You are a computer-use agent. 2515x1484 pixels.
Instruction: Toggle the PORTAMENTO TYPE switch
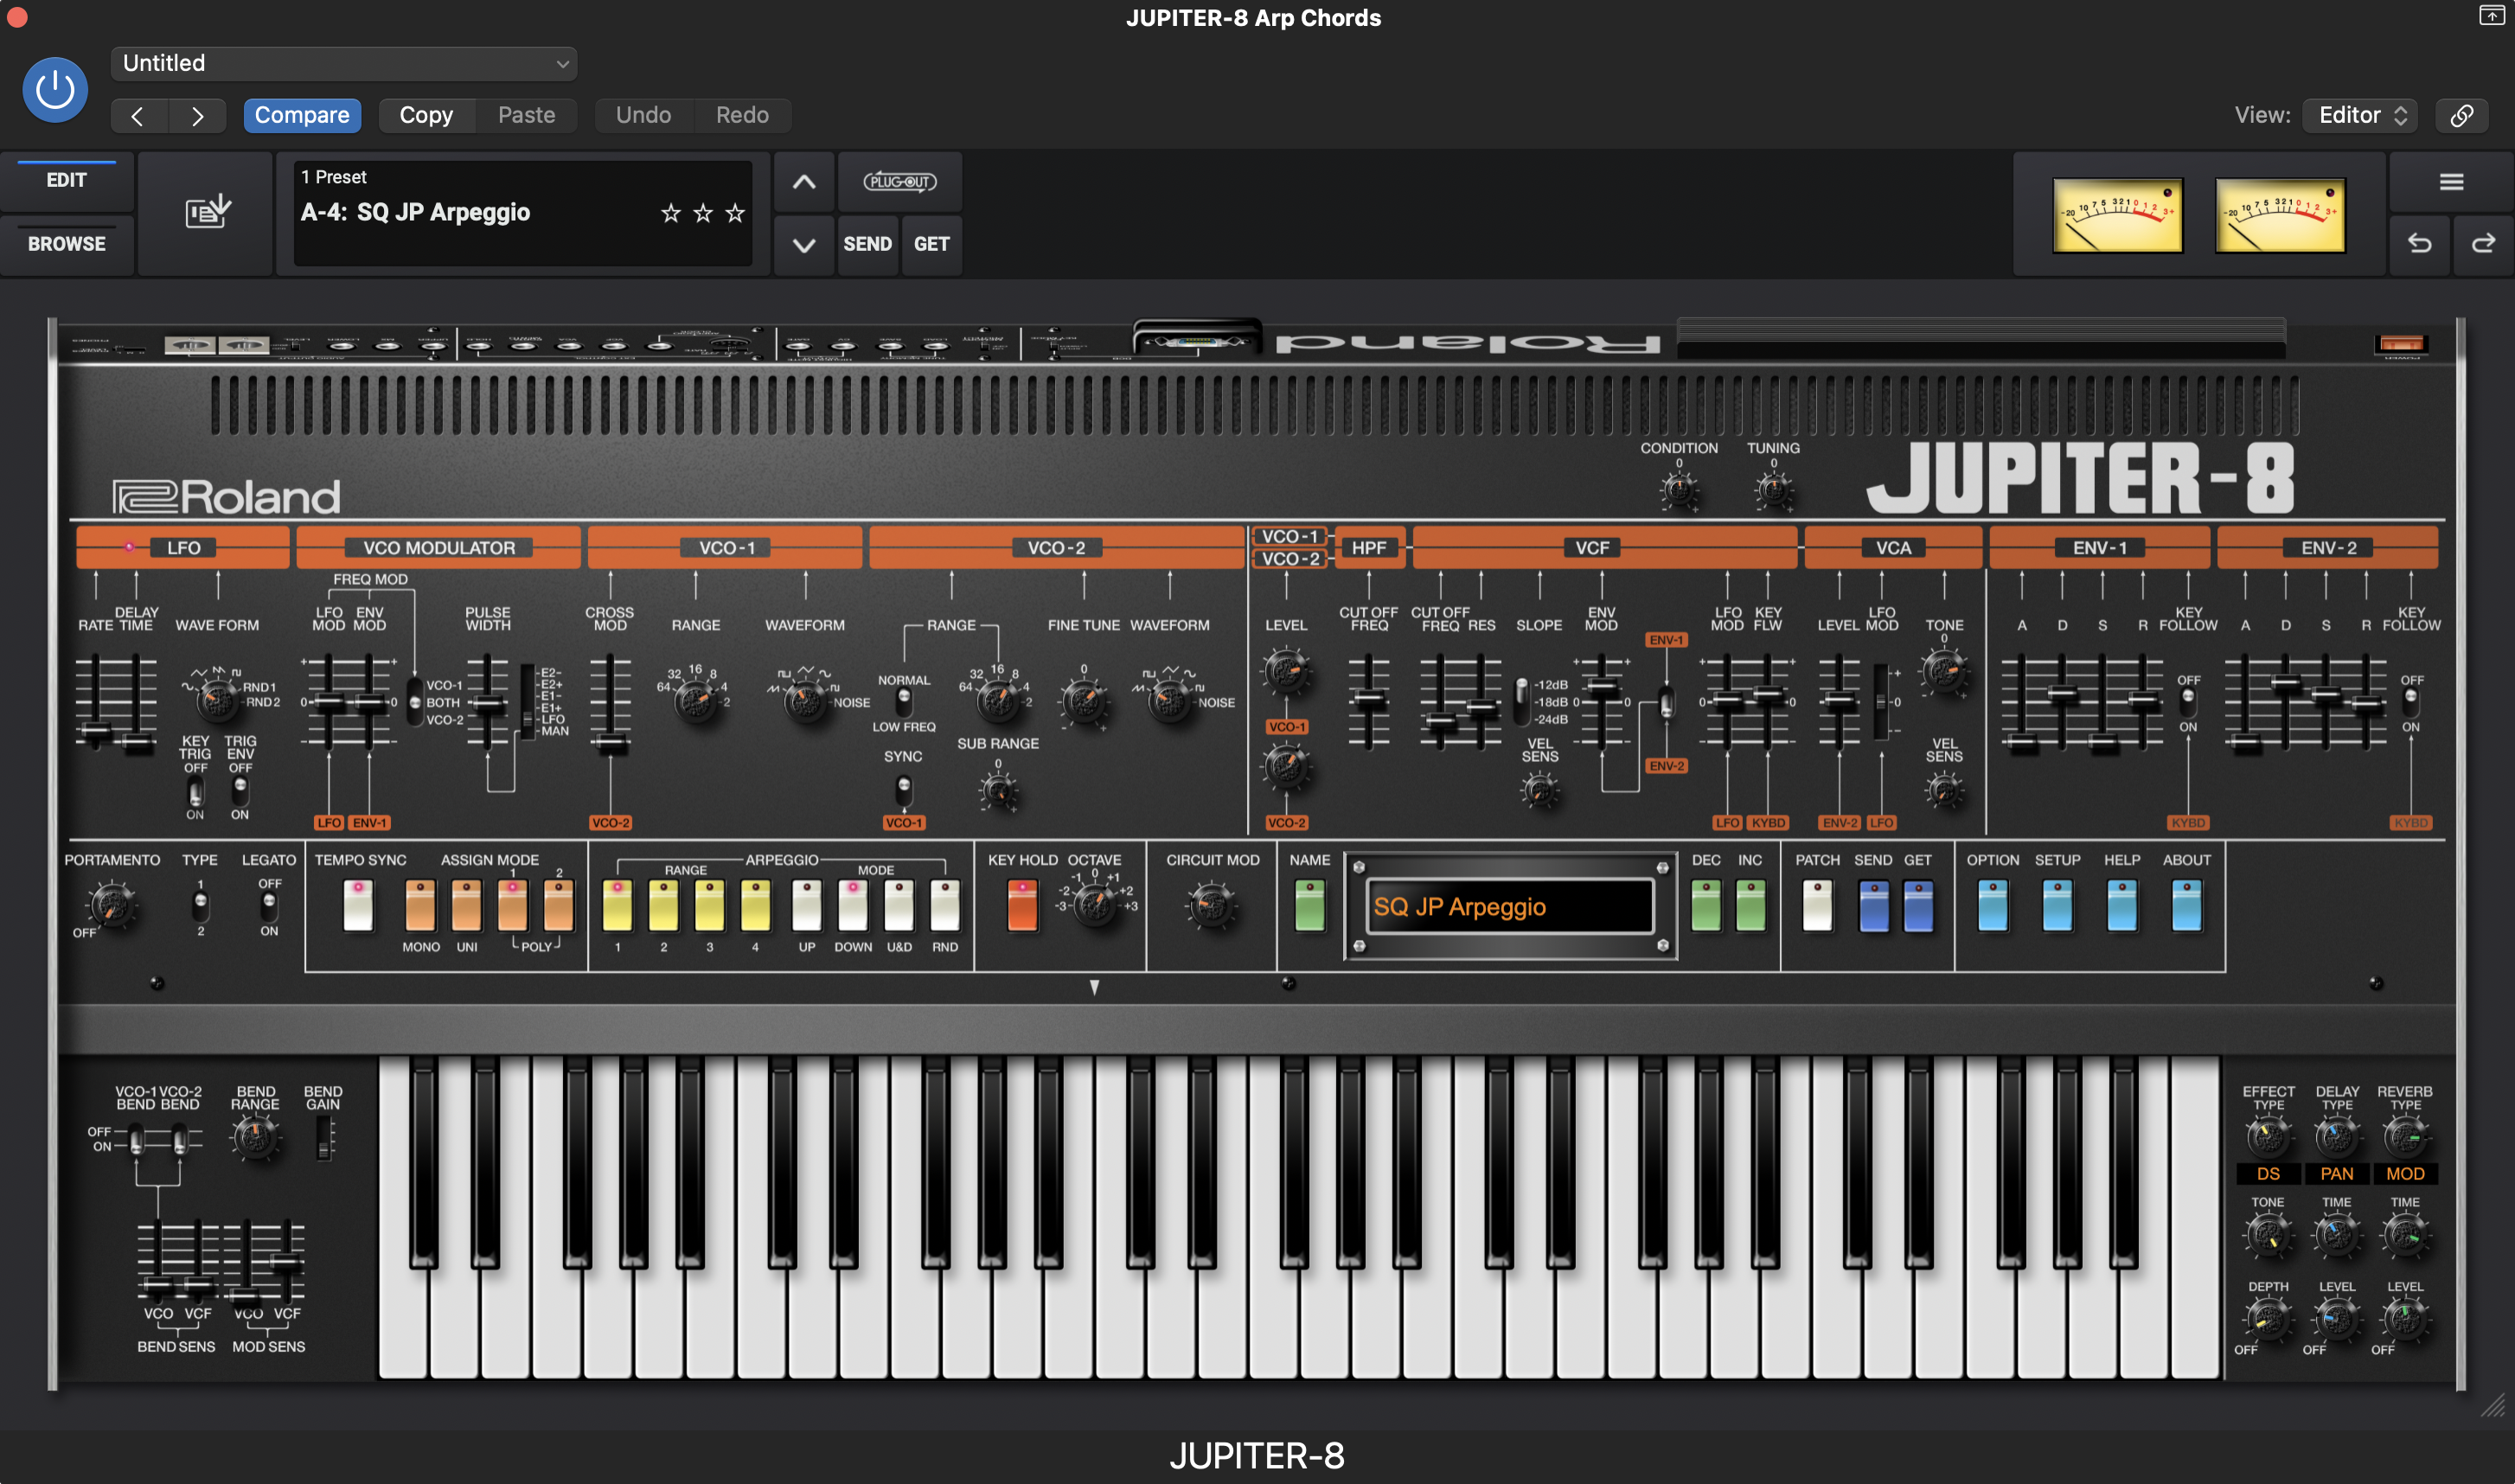coord(201,906)
